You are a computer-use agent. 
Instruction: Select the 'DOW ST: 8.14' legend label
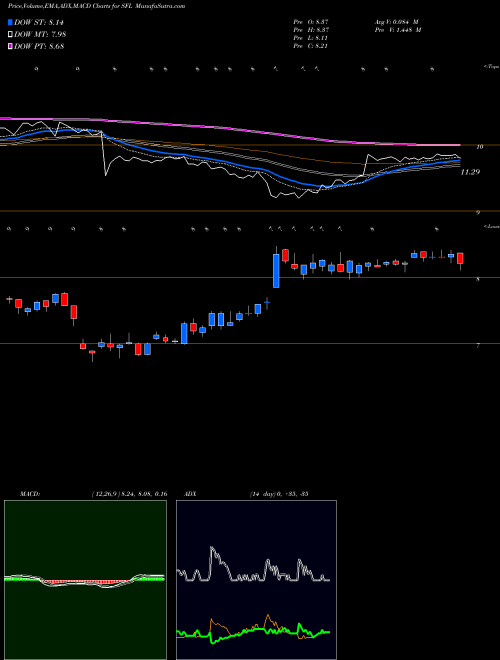coord(39,22)
